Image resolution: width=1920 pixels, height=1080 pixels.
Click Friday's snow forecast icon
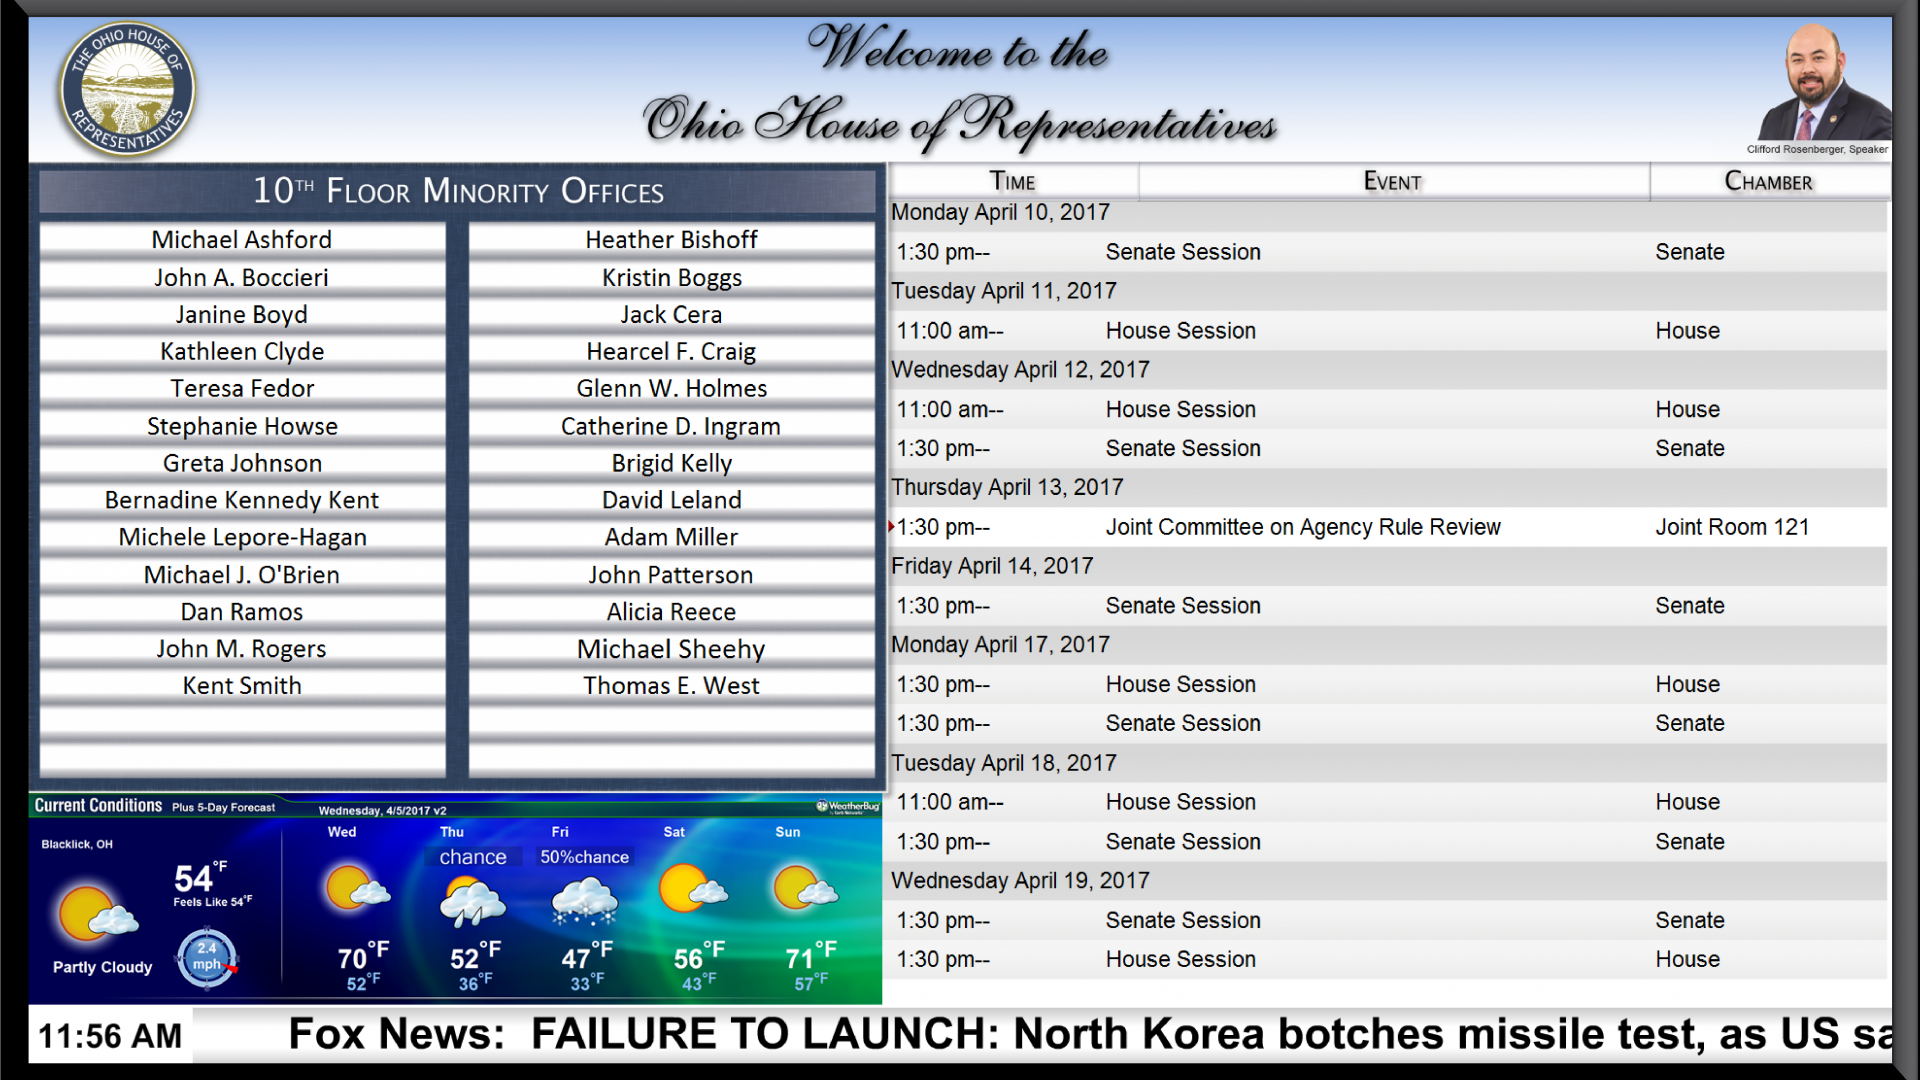pyautogui.click(x=585, y=901)
